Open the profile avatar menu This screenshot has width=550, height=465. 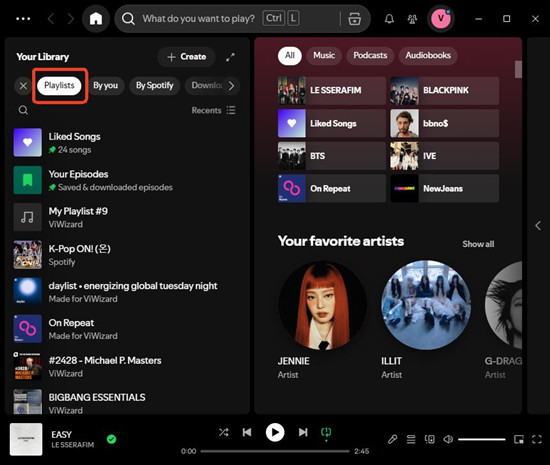pyautogui.click(x=441, y=19)
